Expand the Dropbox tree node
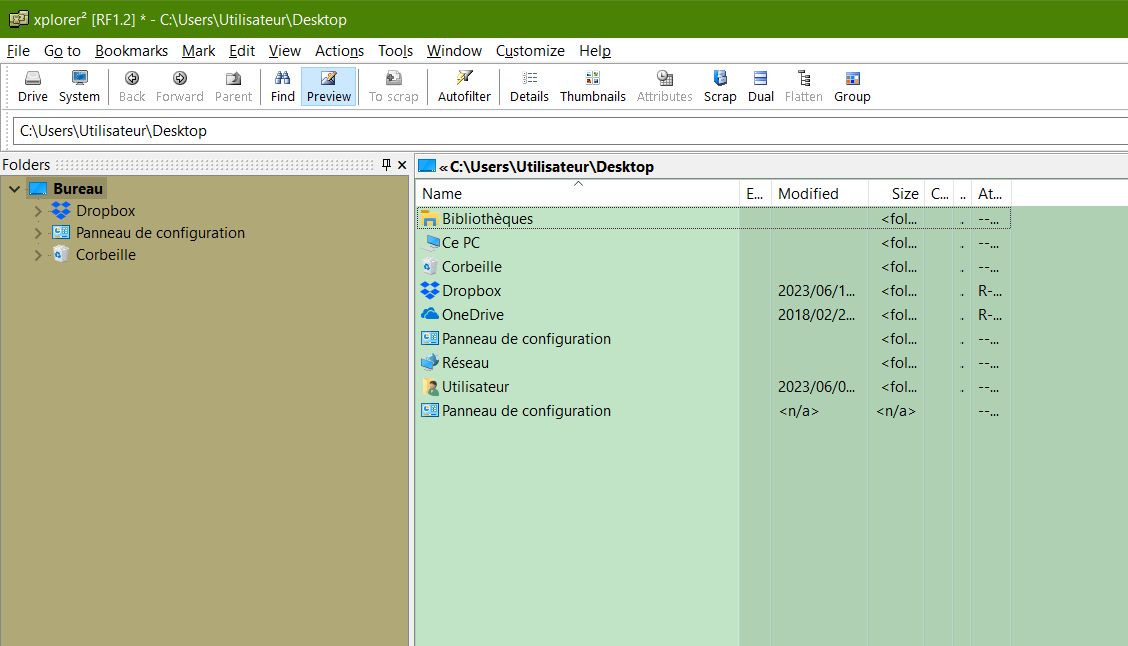 [39, 211]
